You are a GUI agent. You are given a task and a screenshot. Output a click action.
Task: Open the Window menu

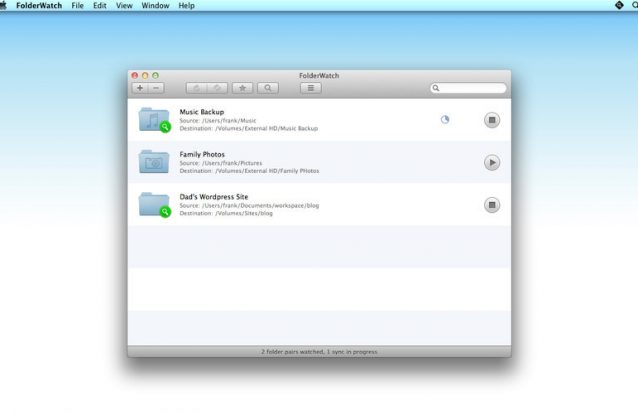(155, 6)
